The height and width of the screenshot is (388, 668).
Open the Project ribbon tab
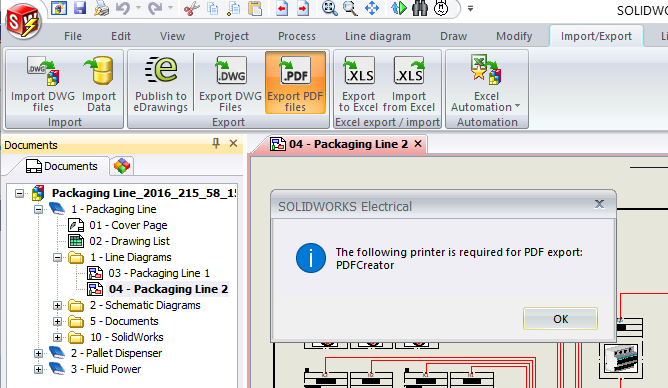click(x=231, y=36)
